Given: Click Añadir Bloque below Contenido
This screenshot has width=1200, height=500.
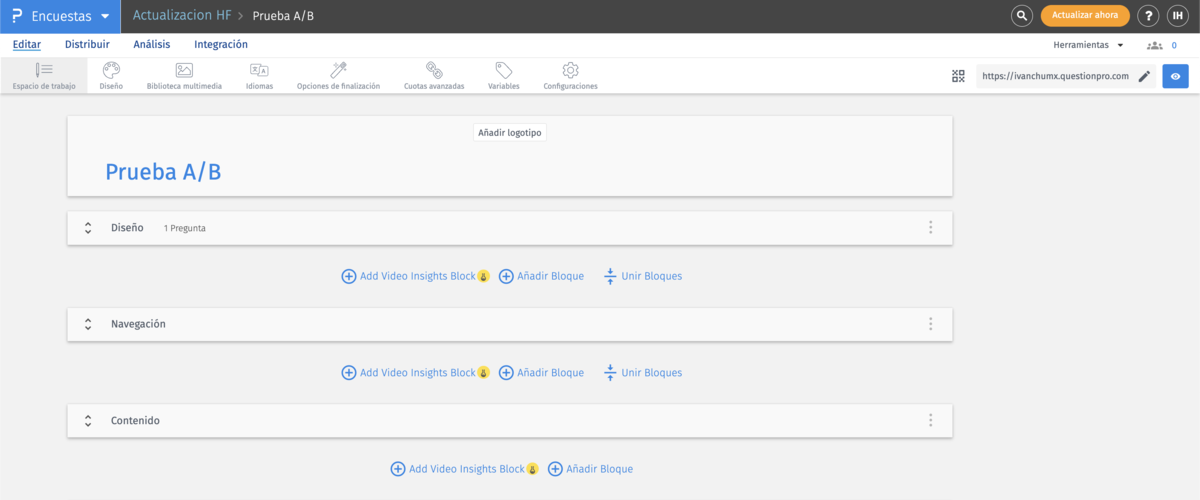Looking at the screenshot, I should 590,469.
